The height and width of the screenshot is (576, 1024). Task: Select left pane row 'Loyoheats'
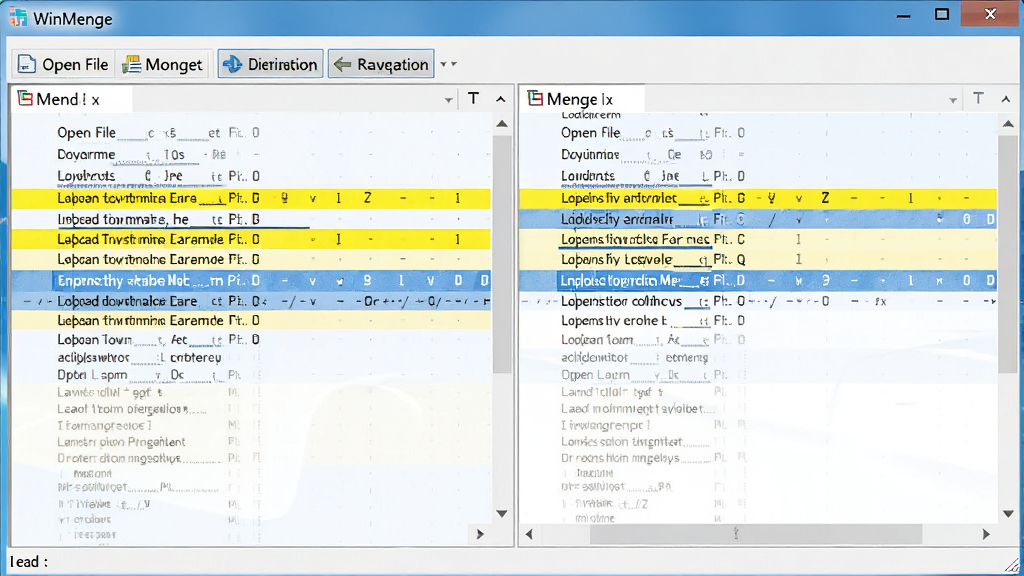click(252, 176)
